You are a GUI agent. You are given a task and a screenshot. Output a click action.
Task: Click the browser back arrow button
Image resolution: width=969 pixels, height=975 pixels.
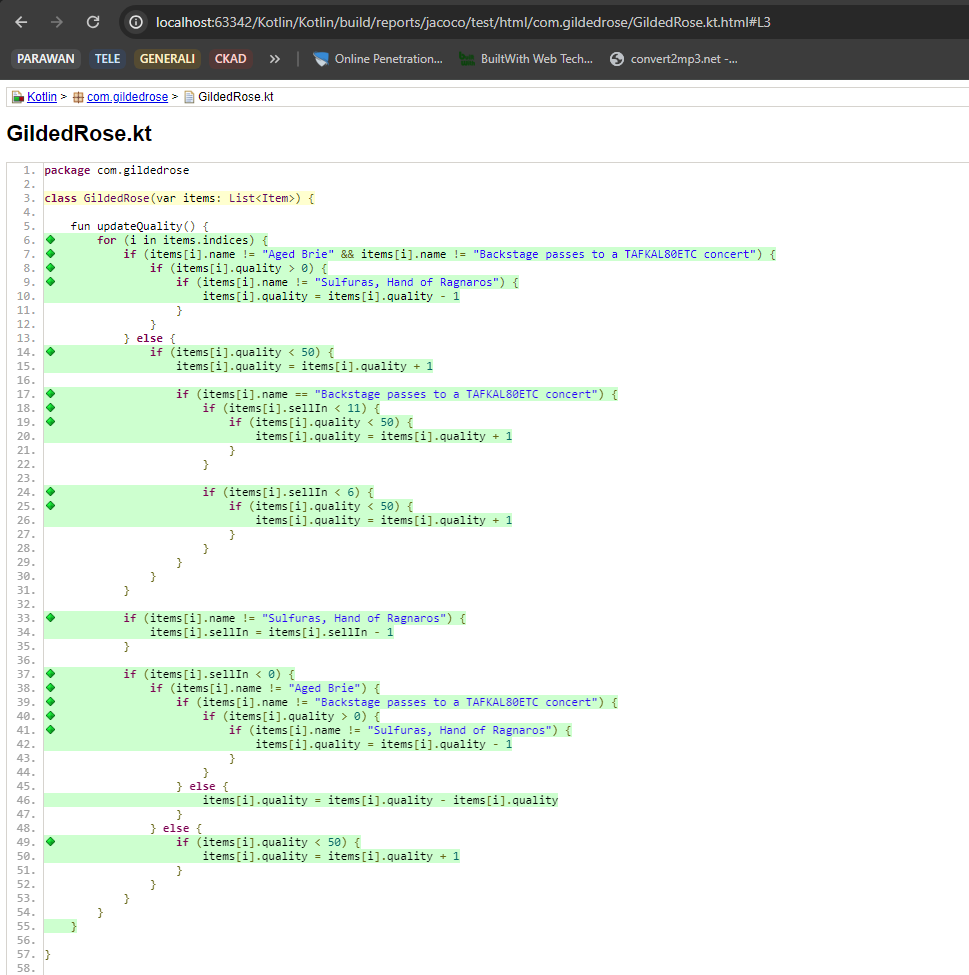click(x=22, y=22)
